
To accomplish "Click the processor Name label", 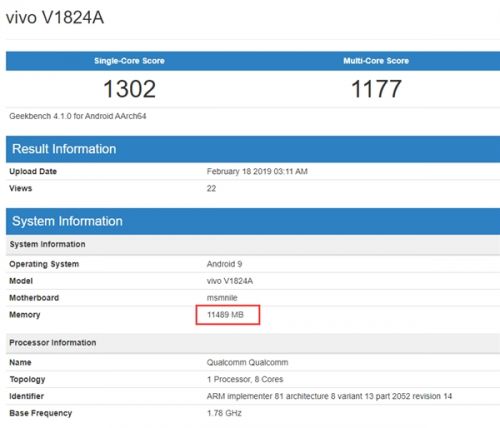I will pyautogui.click(x=20, y=362).
